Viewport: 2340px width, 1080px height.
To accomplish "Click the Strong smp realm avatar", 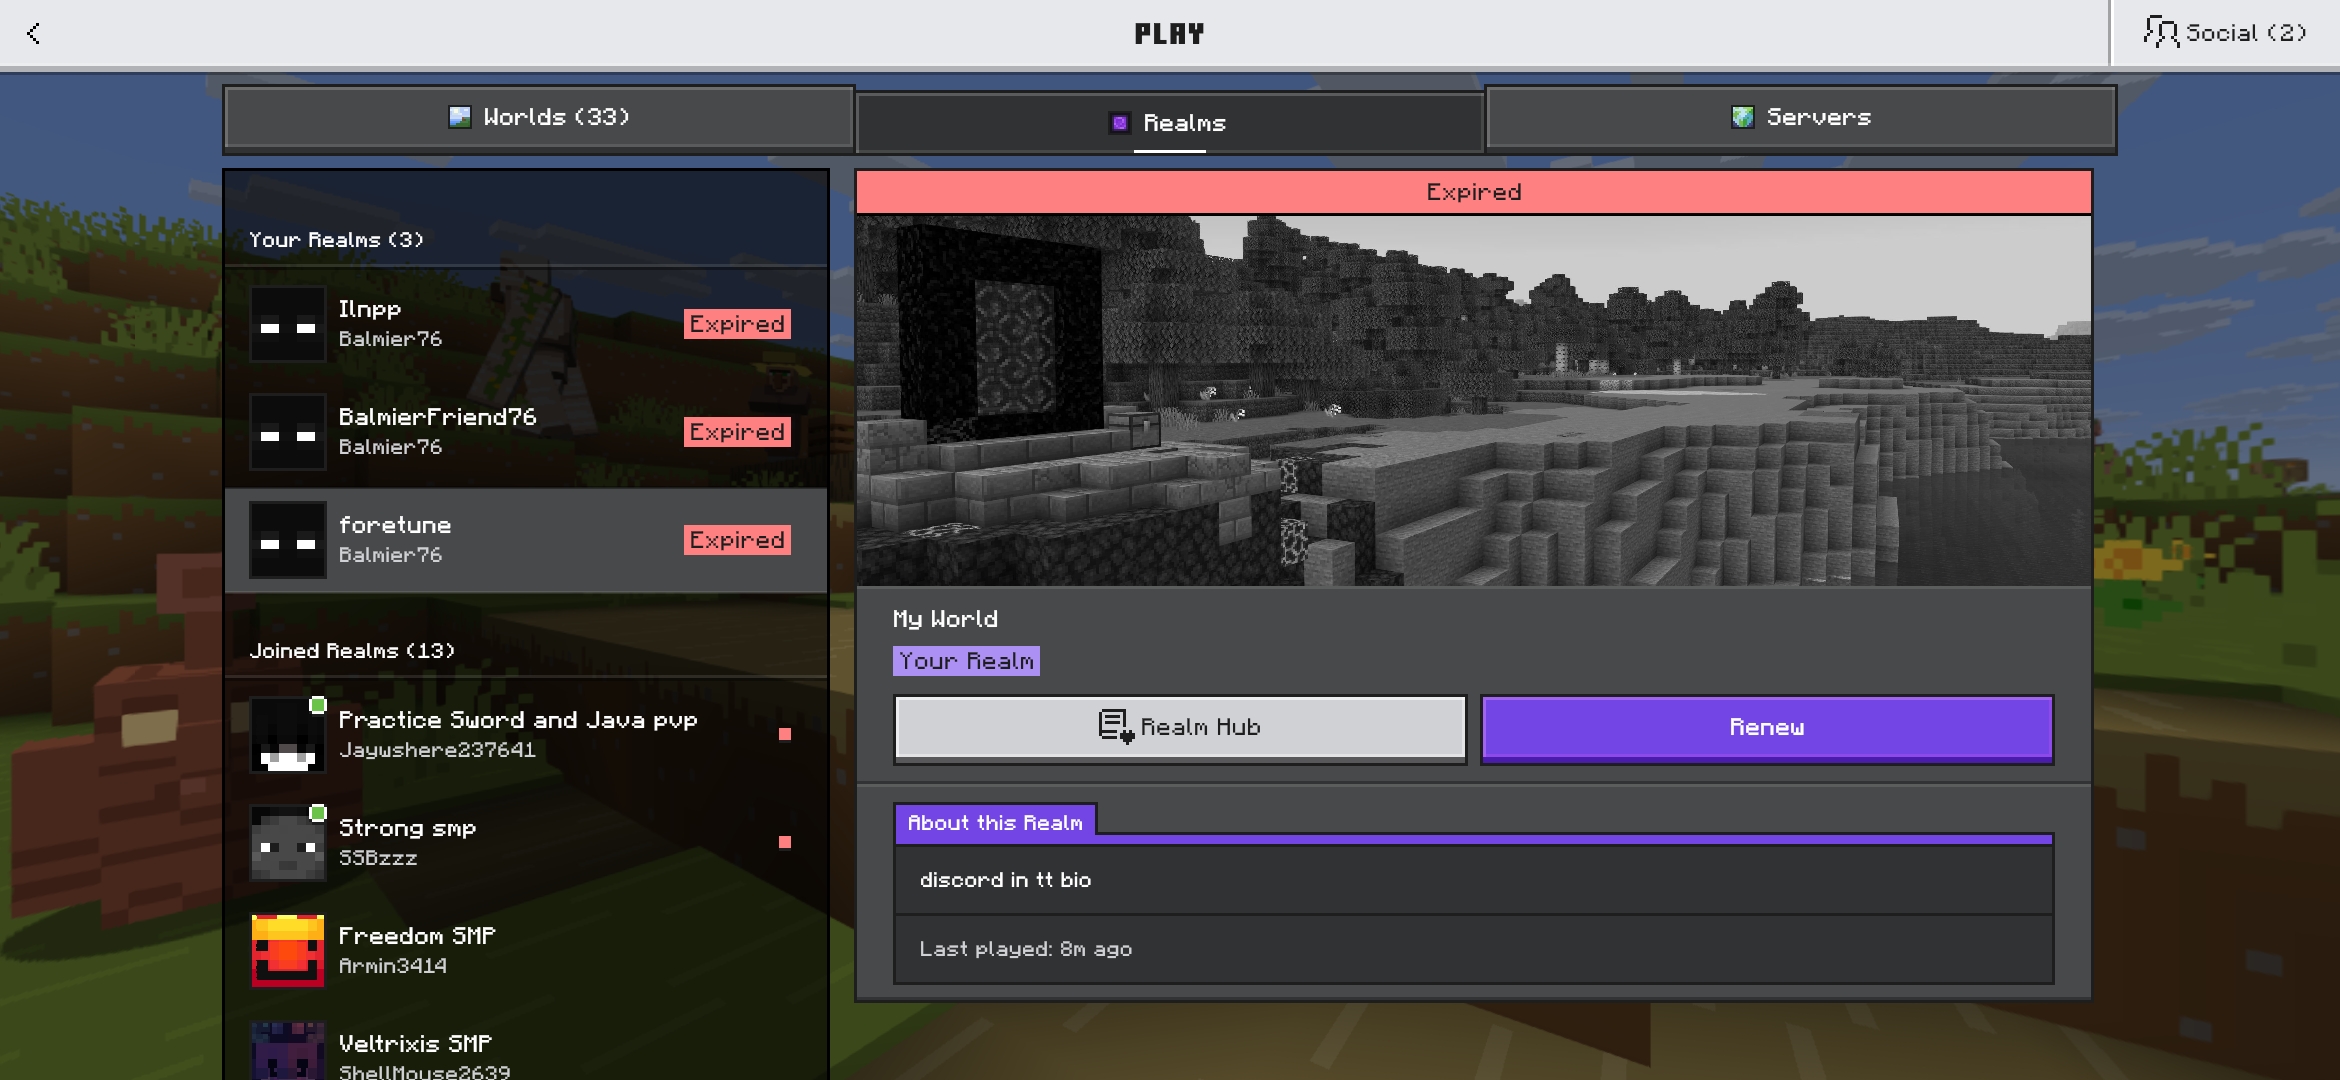I will pos(288,843).
